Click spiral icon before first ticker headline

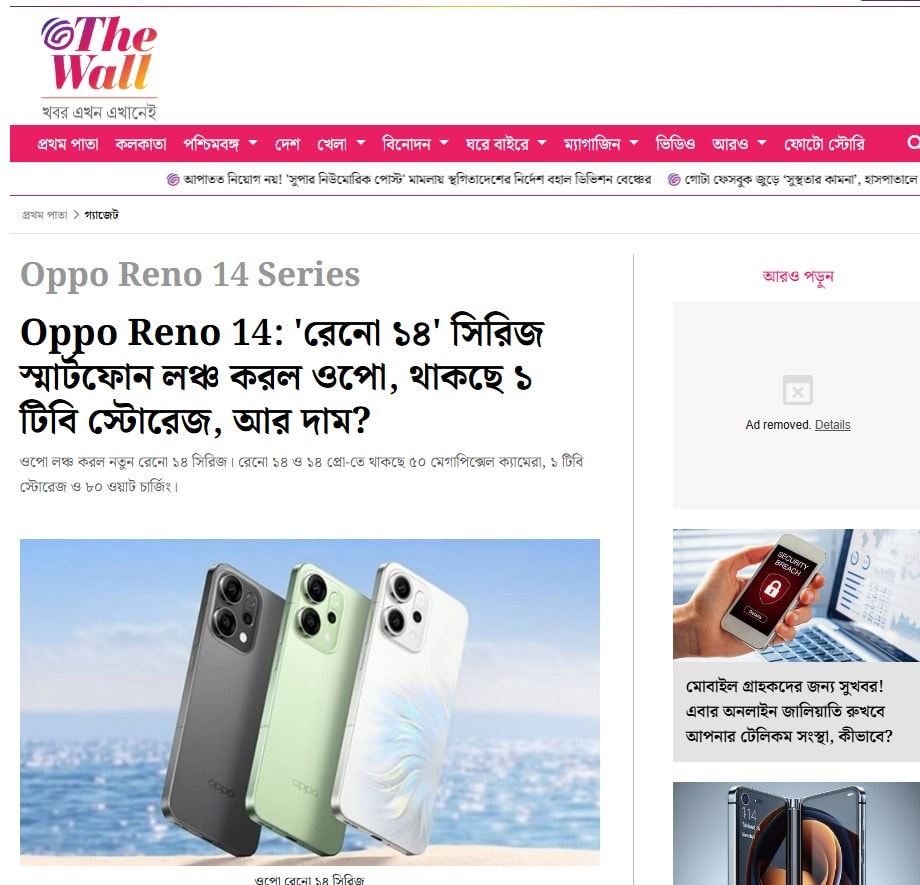(x=173, y=180)
